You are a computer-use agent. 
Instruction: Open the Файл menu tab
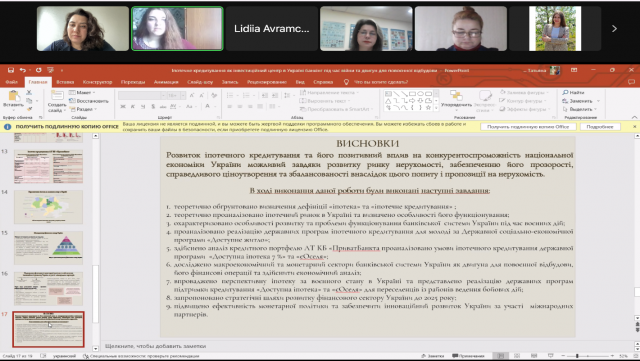(11, 82)
